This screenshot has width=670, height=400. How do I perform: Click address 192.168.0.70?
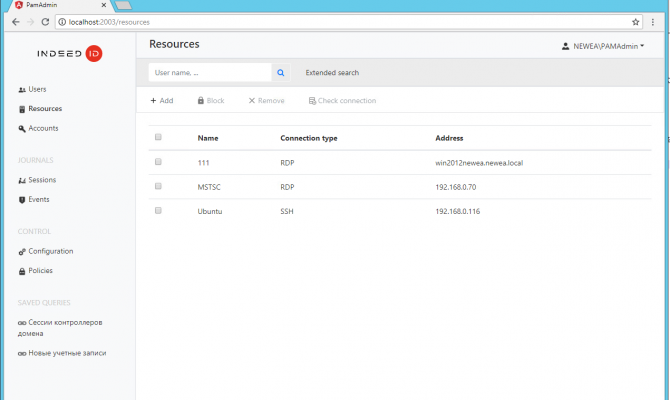coord(455,187)
